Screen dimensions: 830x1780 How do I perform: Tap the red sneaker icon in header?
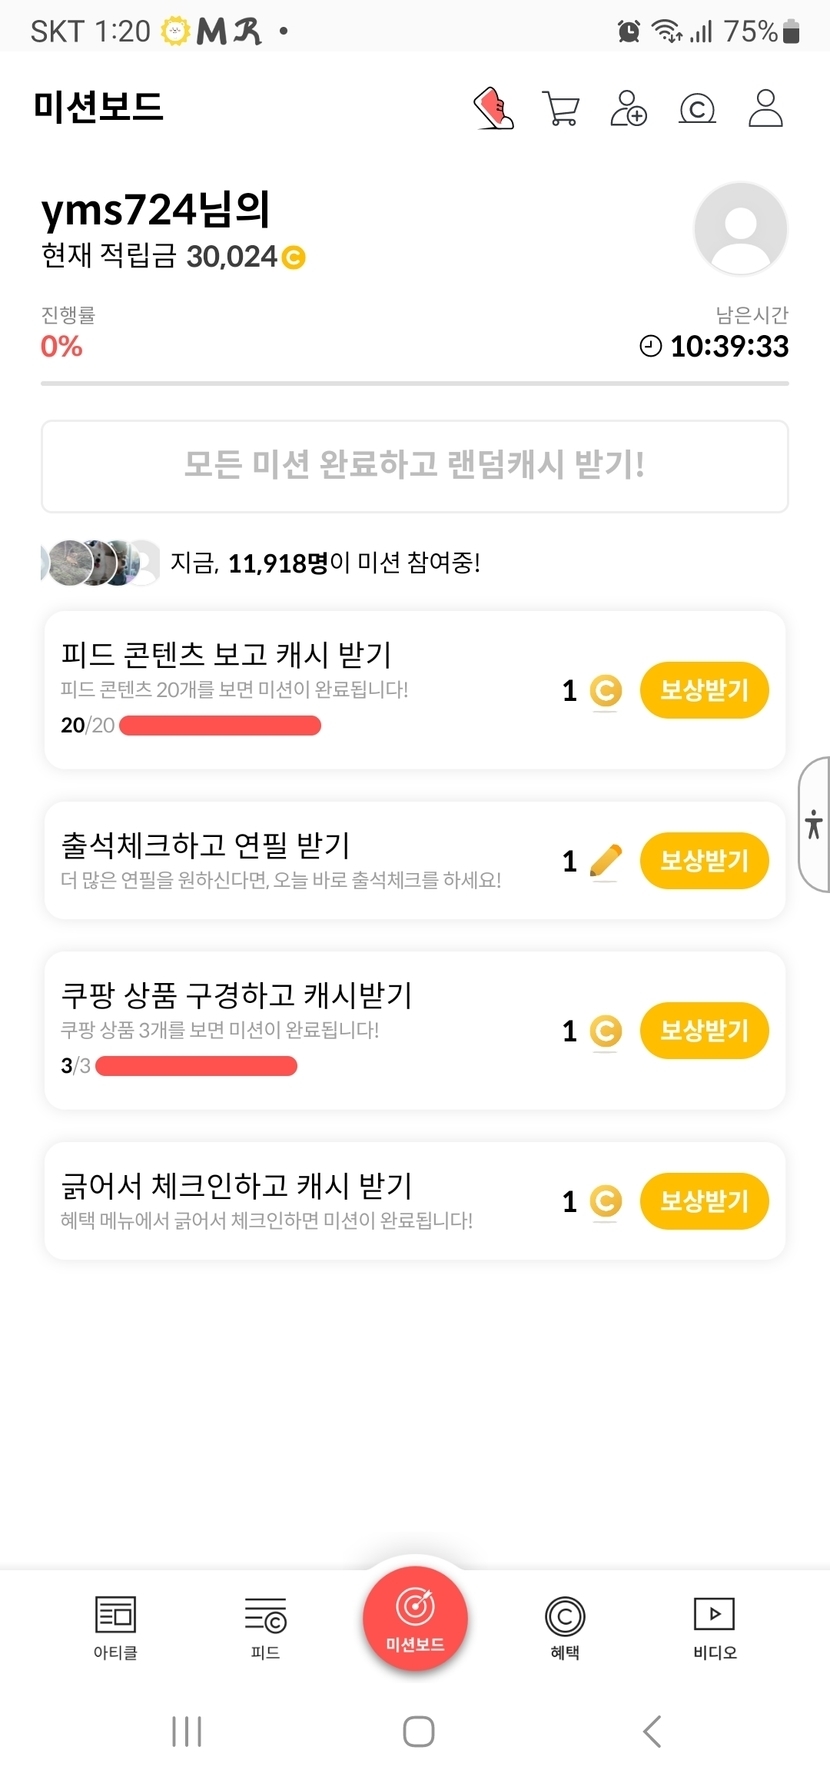[x=493, y=108]
